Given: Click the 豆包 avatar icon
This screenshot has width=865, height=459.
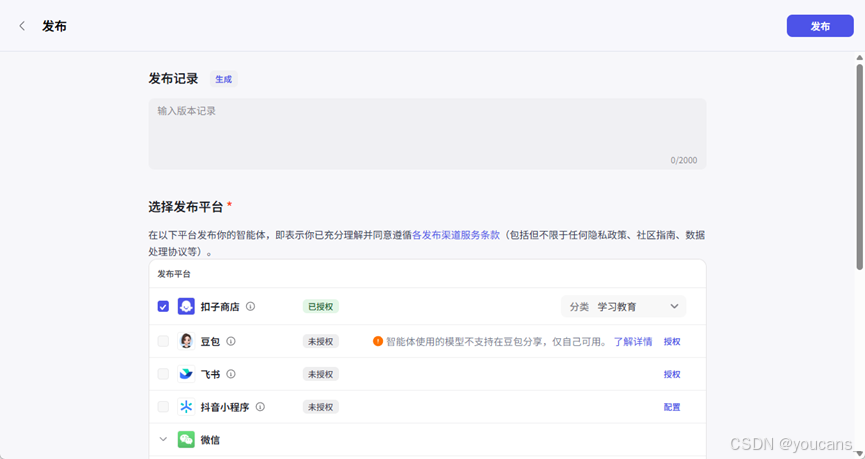Looking at the screenshot, I should [x=186, y=341].
